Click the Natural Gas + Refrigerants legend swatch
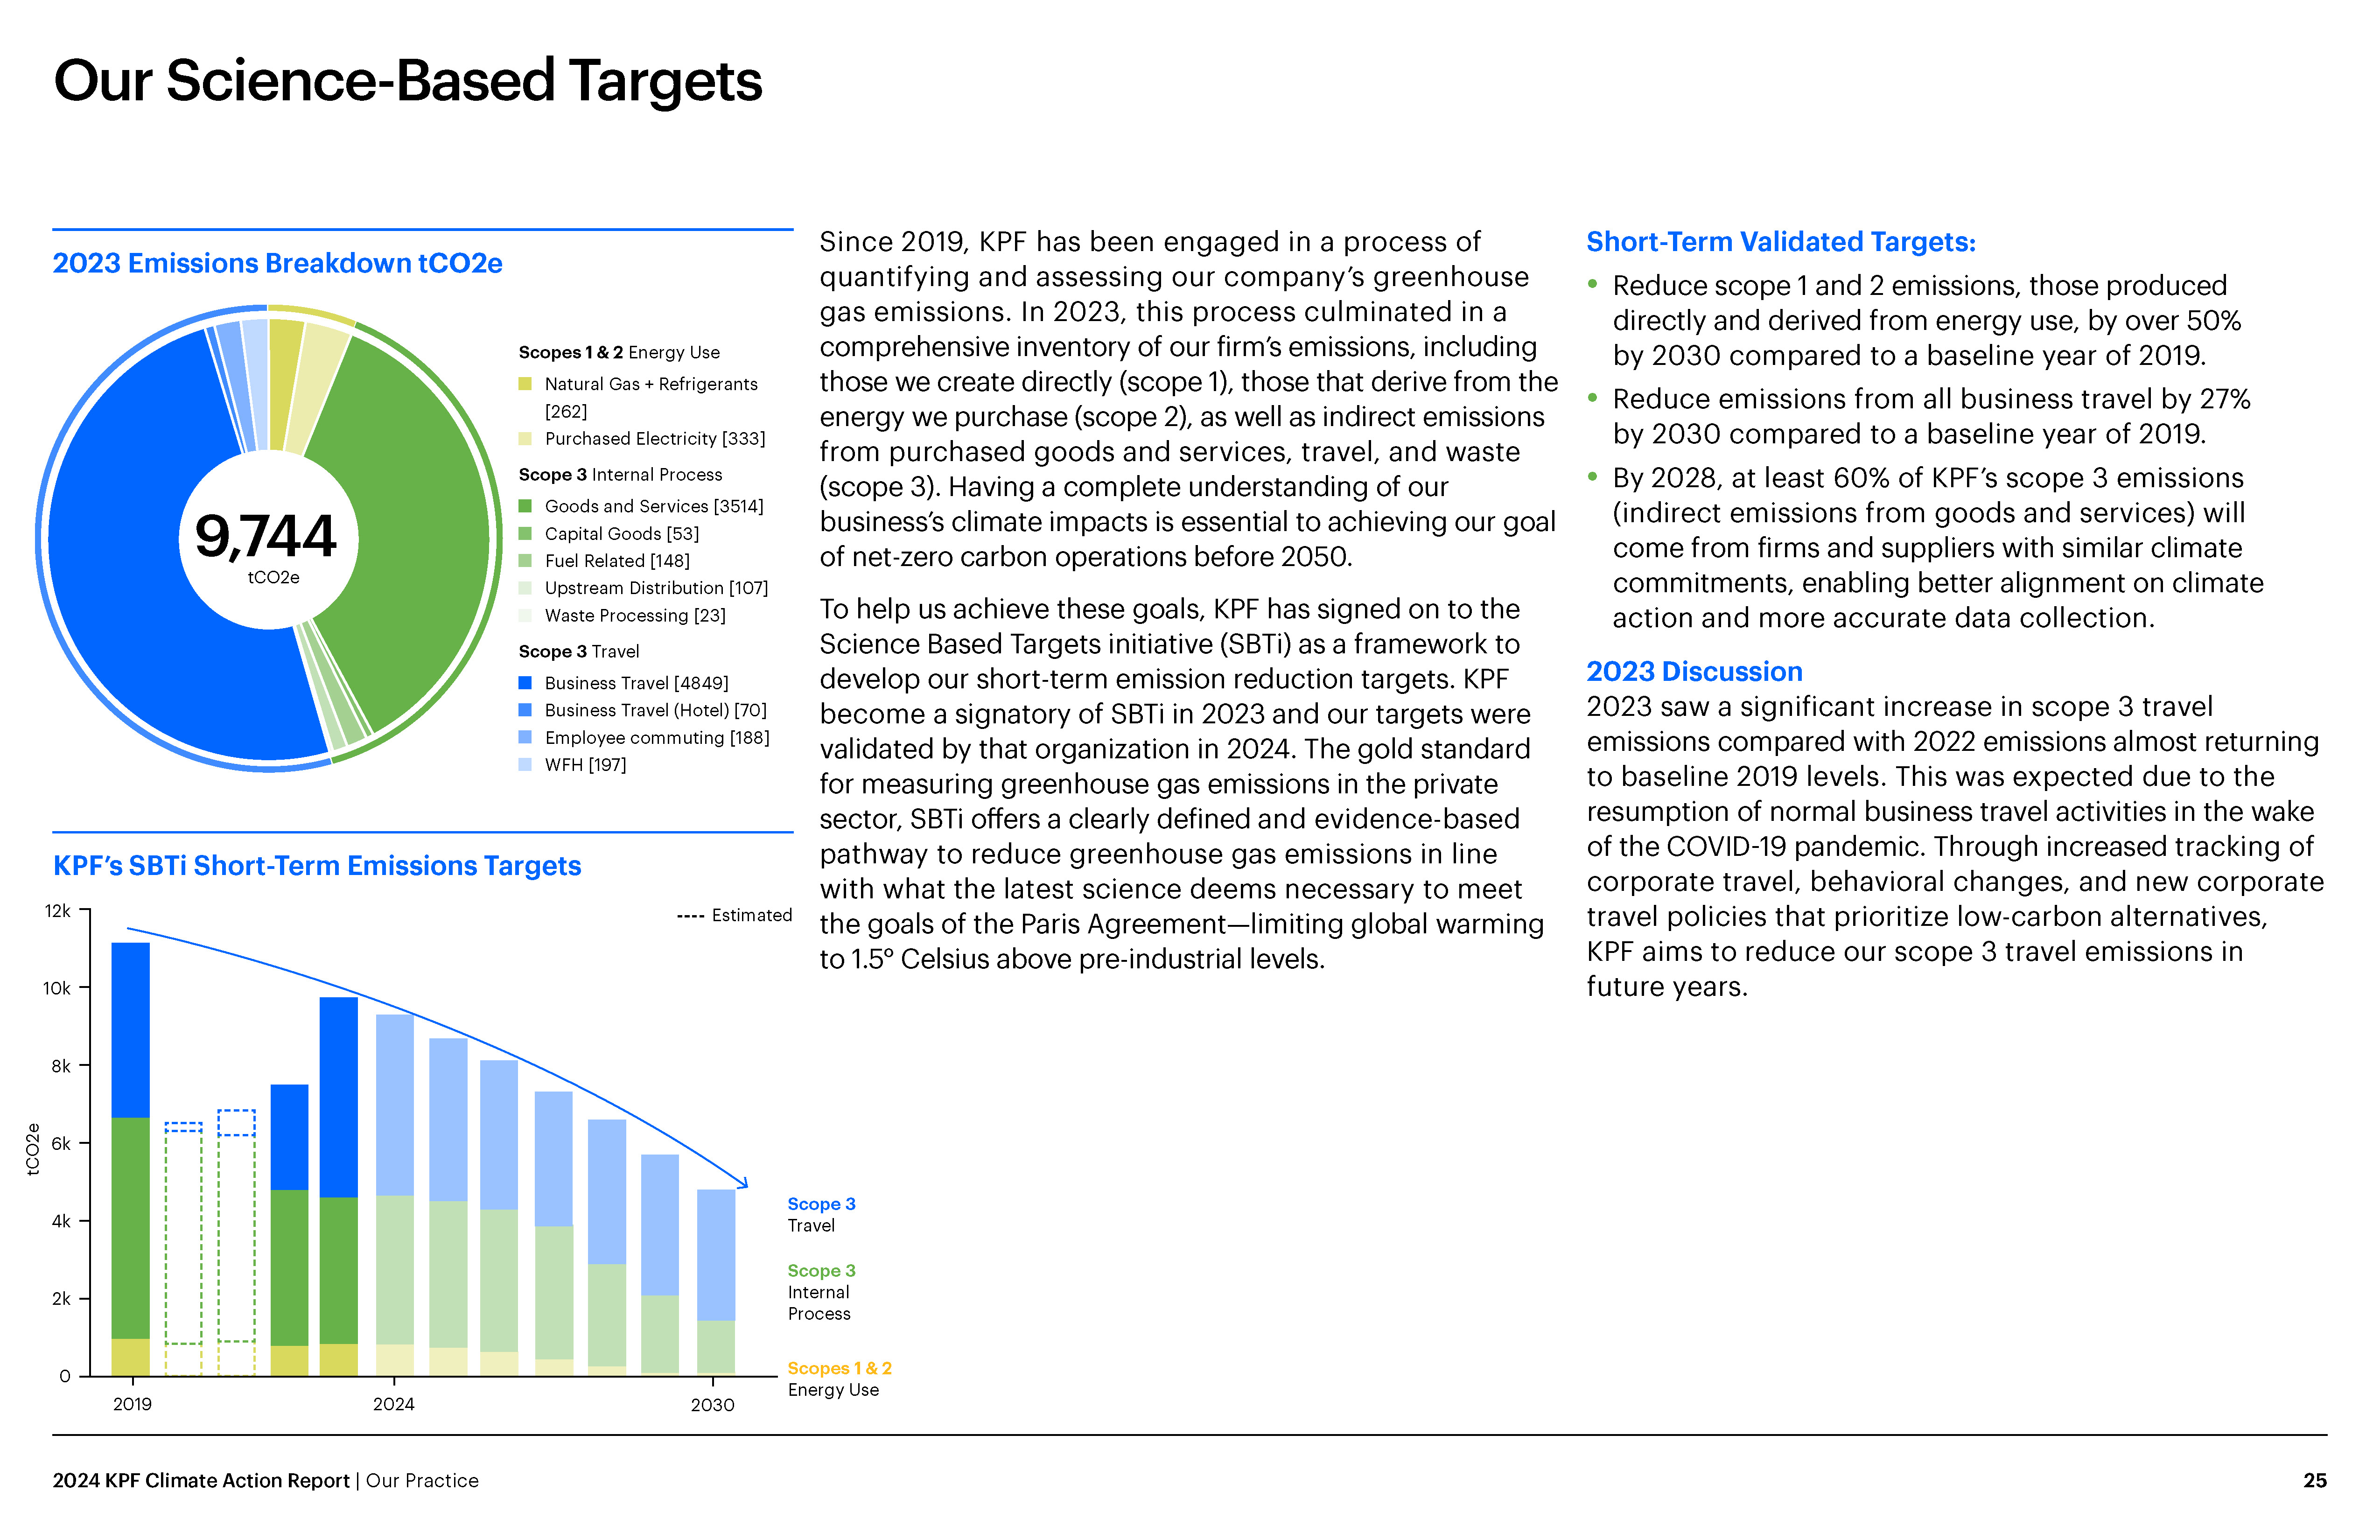Screen dimensions: 2380x1540 pyautogui.click(x=525, y=384)
